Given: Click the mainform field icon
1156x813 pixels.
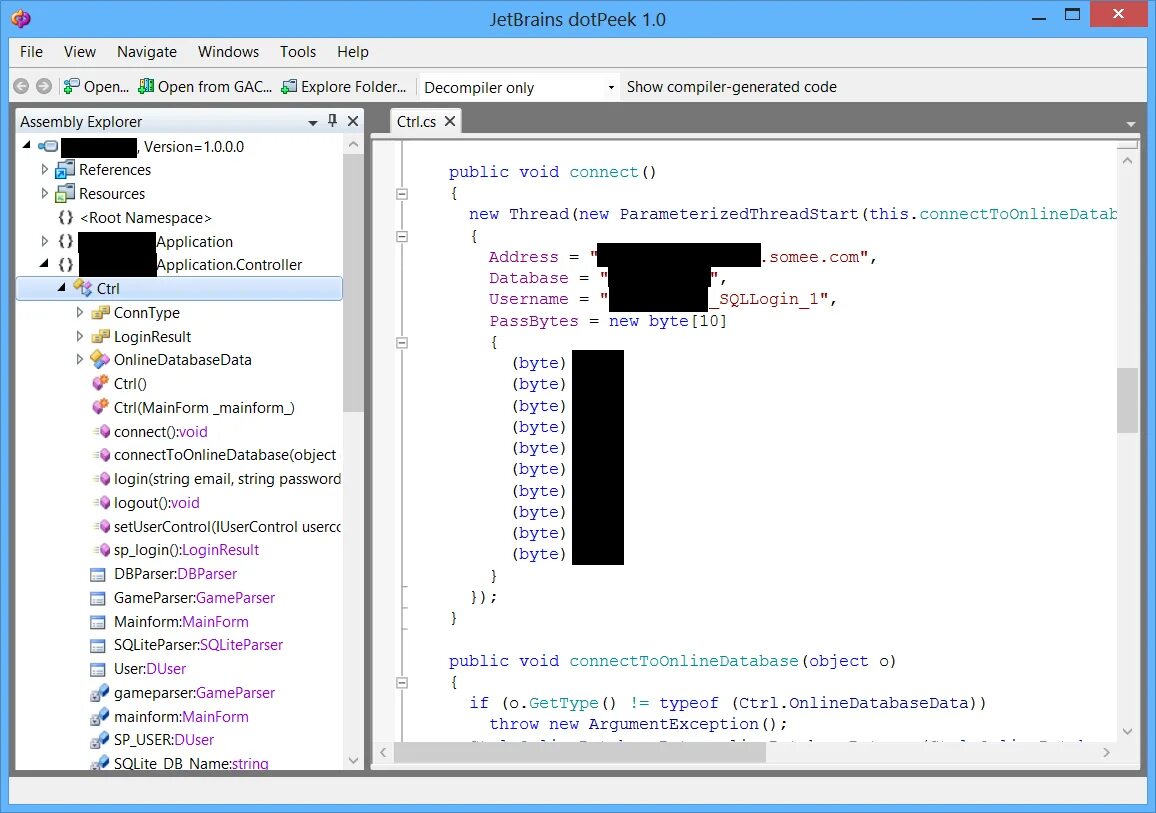Looking at the screenshot, I should pyautogui.click(x=100, y=716).
